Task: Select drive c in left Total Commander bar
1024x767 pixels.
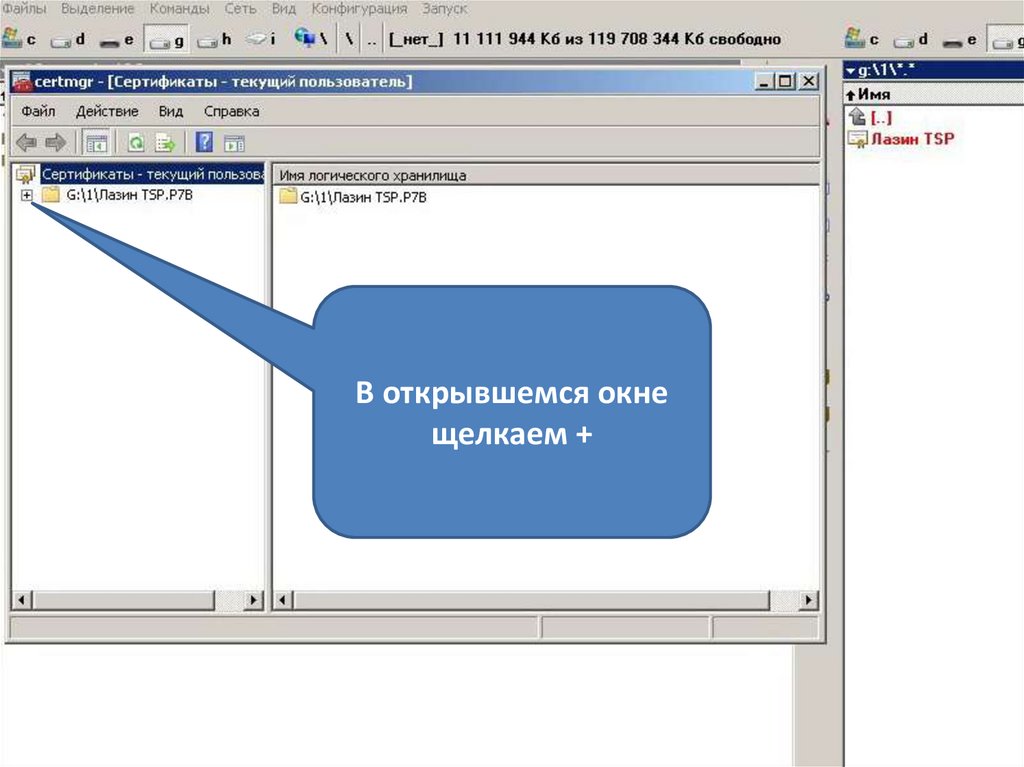Action: click(18, 39)
